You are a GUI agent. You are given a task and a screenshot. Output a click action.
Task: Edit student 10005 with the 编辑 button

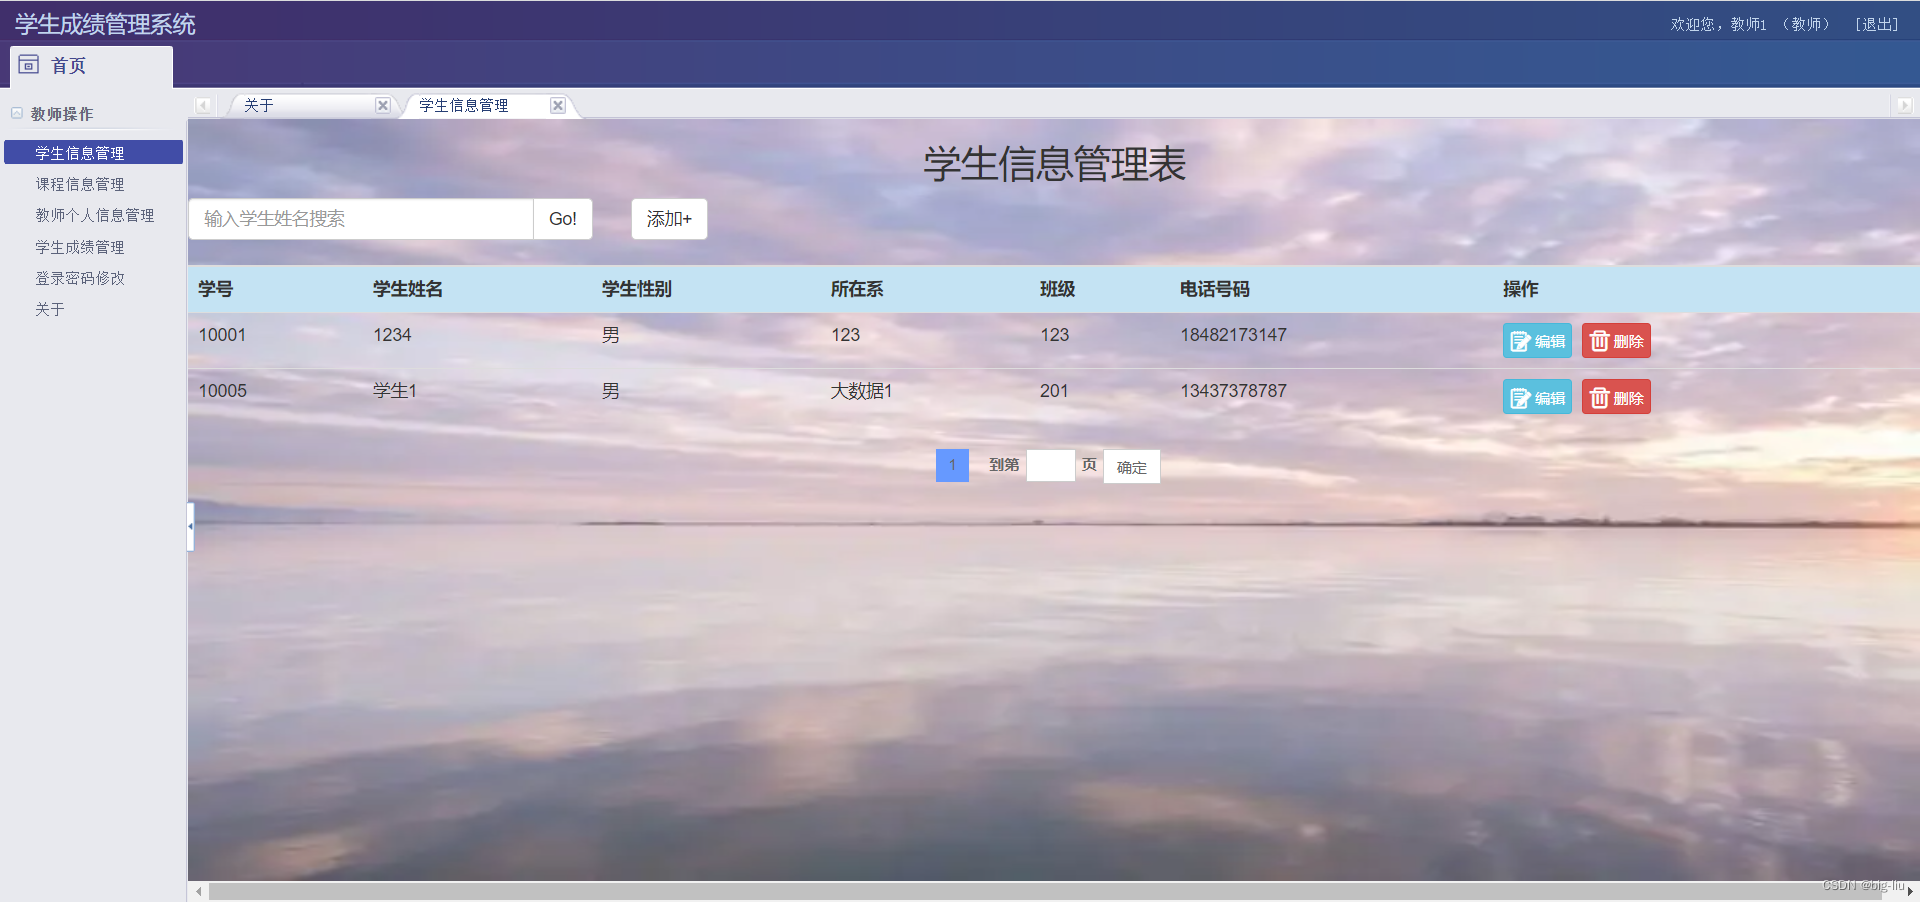point(1537,397)
